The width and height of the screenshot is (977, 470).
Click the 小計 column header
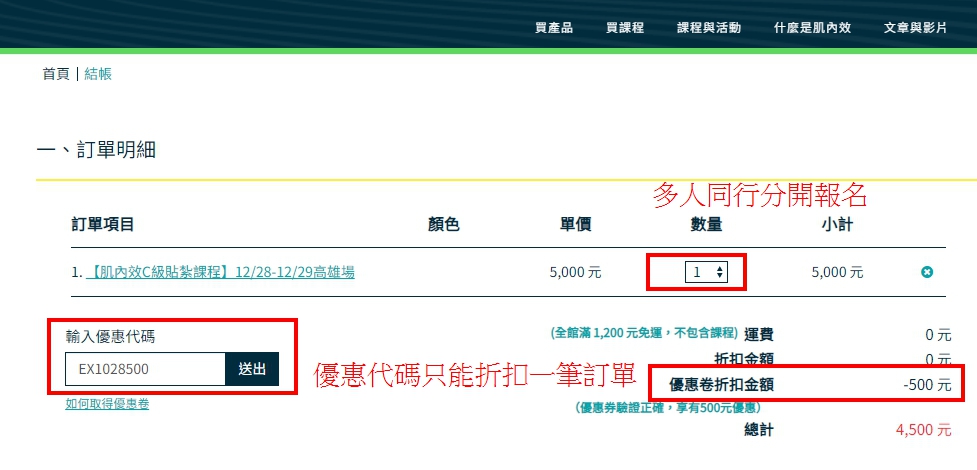(x=836, y=224)
